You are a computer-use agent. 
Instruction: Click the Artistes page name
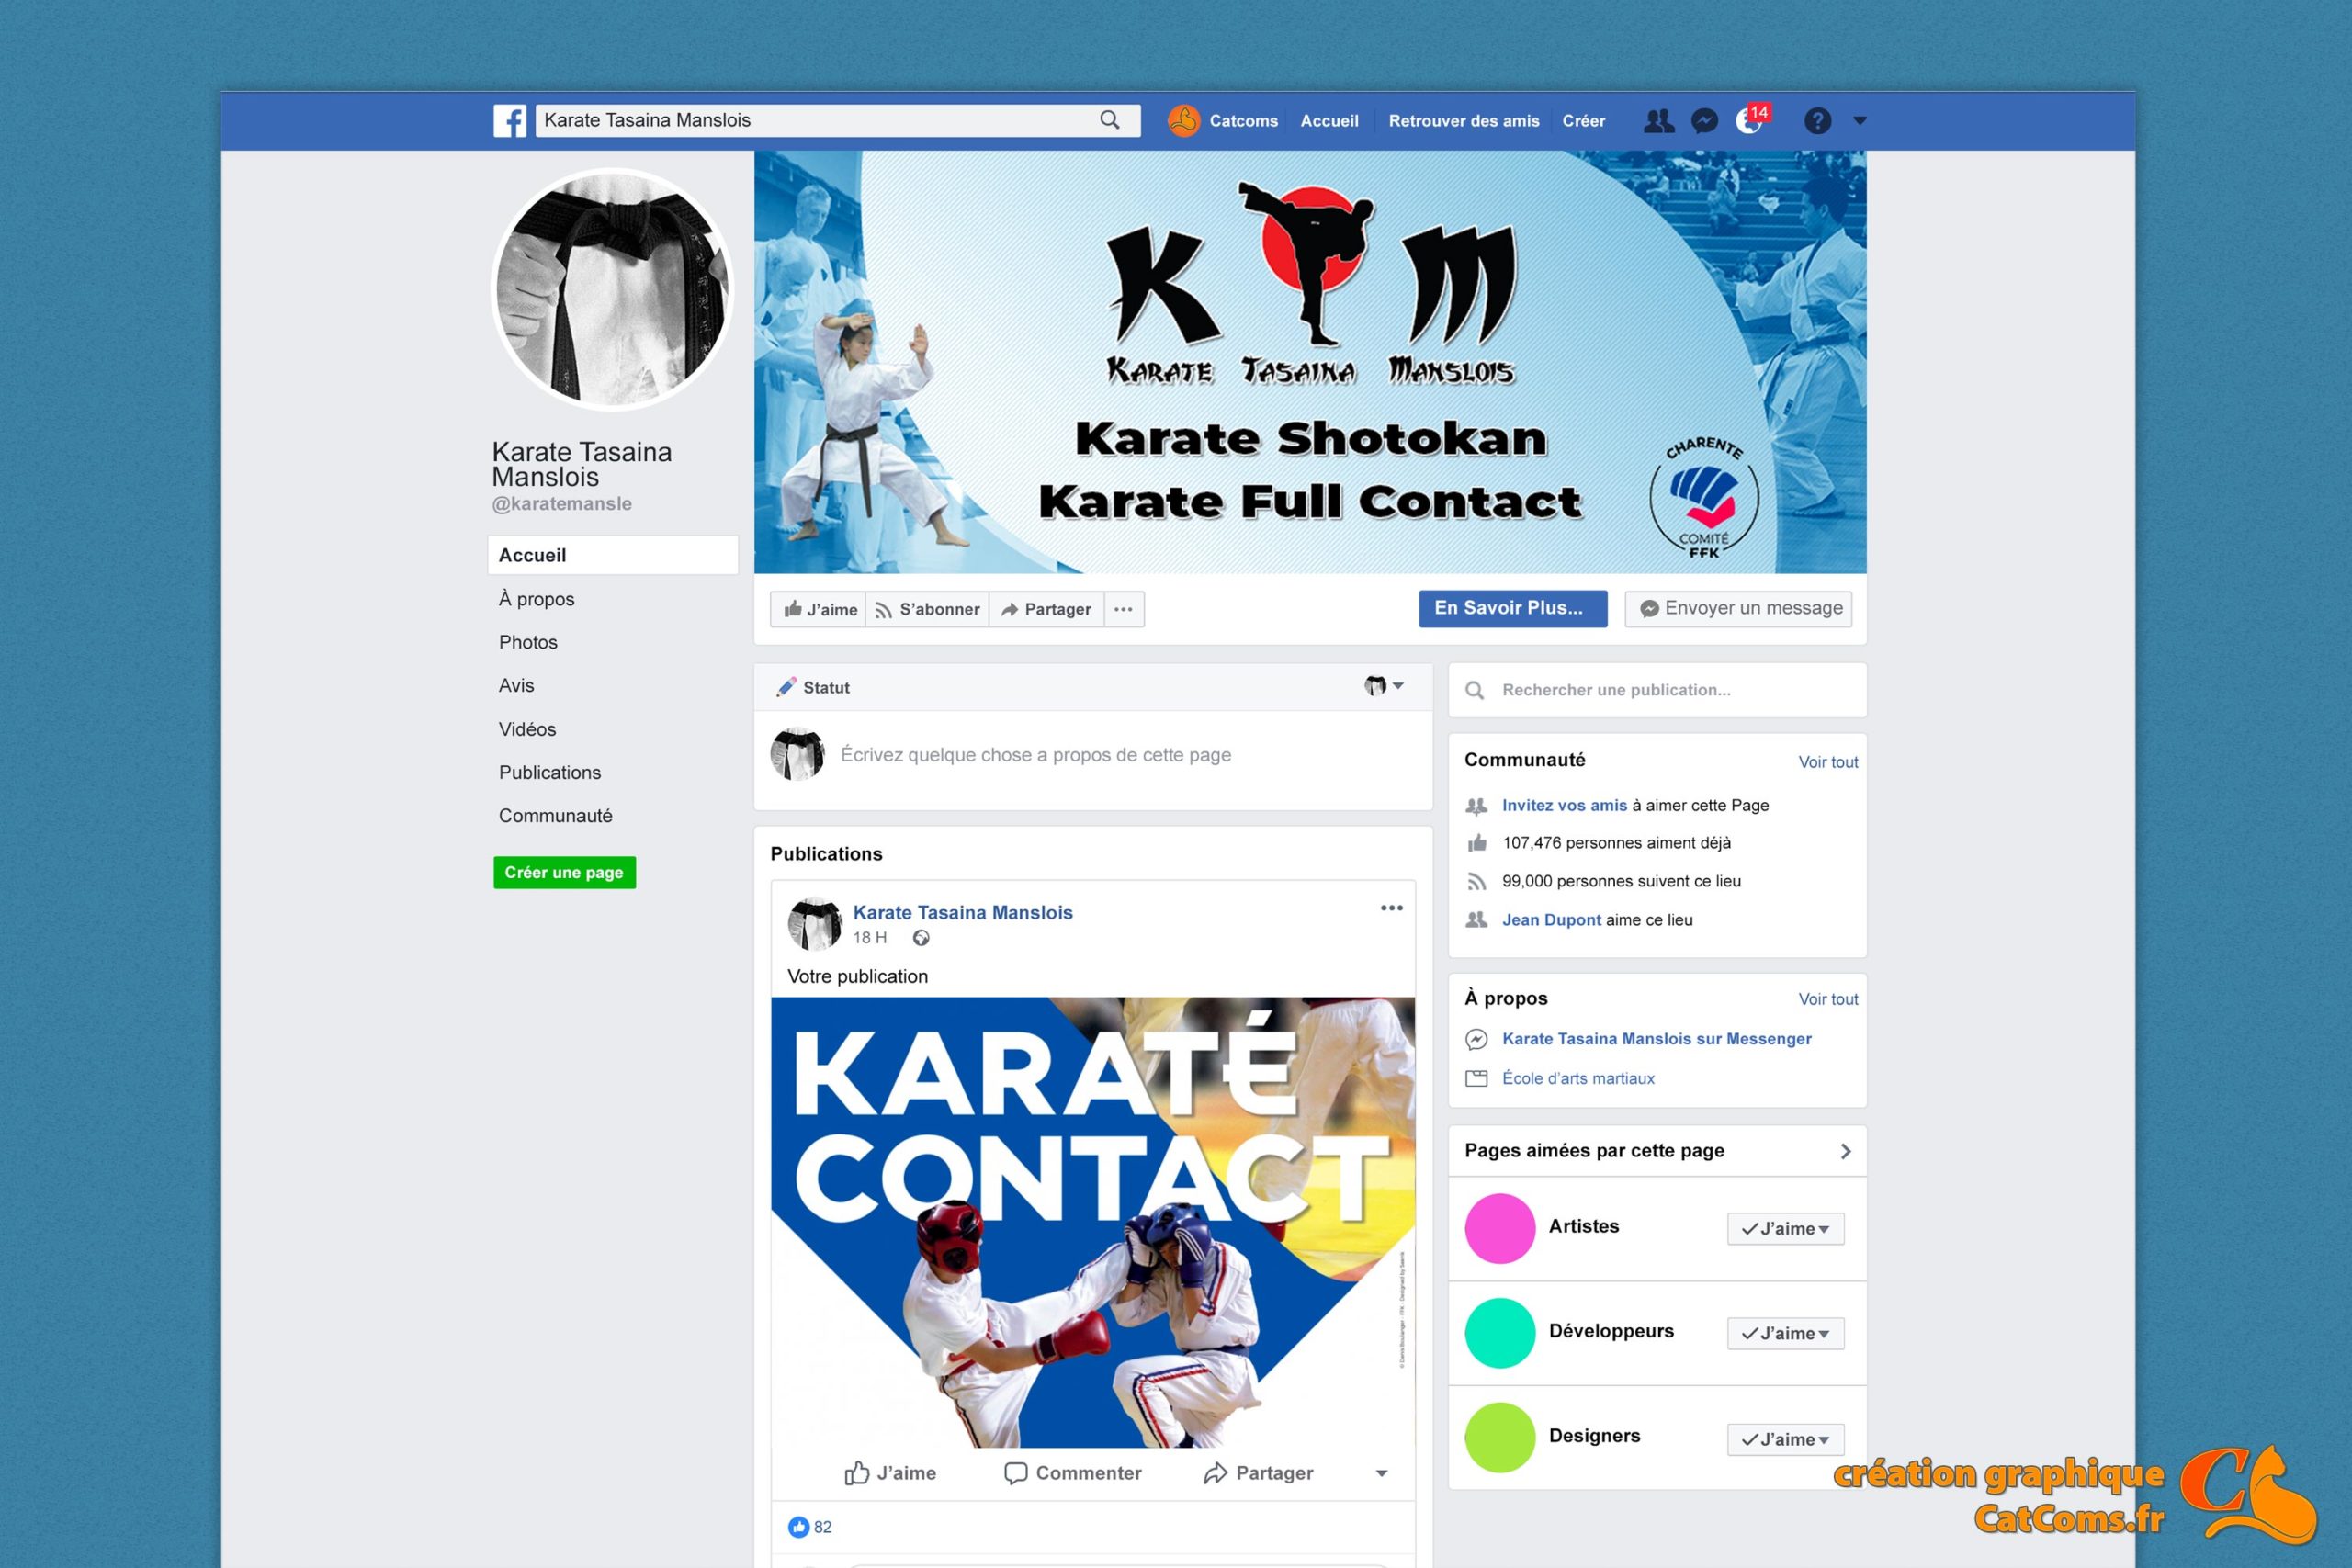[1583, 1226]
